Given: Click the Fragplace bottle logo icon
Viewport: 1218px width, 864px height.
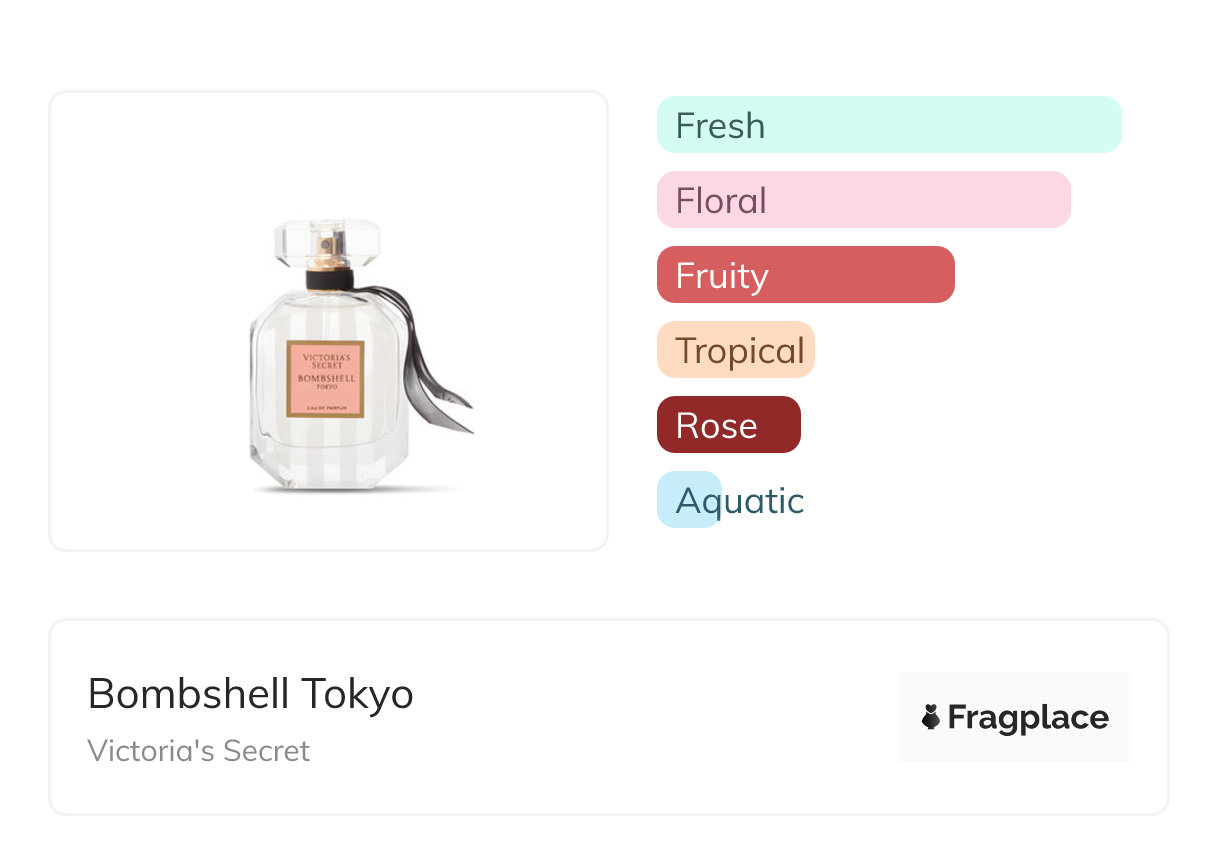Looking at the screenshot, I should click(931, 717).
